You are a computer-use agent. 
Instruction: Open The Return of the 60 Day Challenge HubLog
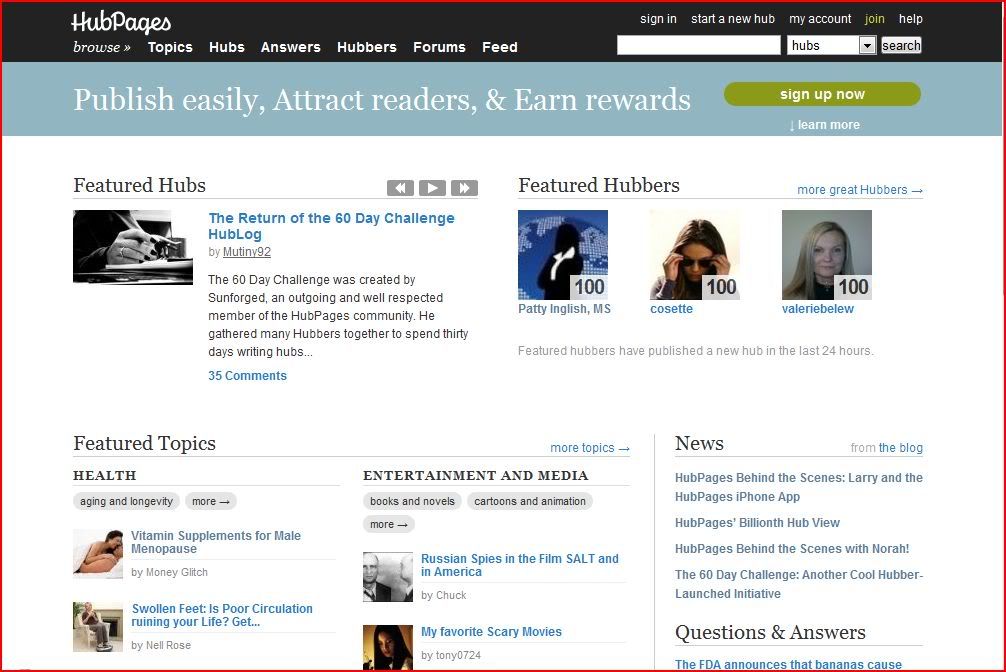[x=331, y=226]
